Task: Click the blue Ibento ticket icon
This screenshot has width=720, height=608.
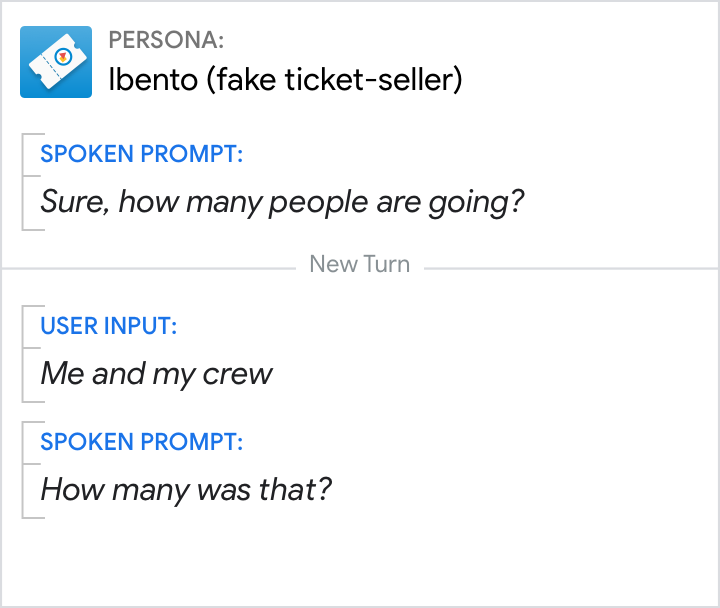Action: point(56,62)
